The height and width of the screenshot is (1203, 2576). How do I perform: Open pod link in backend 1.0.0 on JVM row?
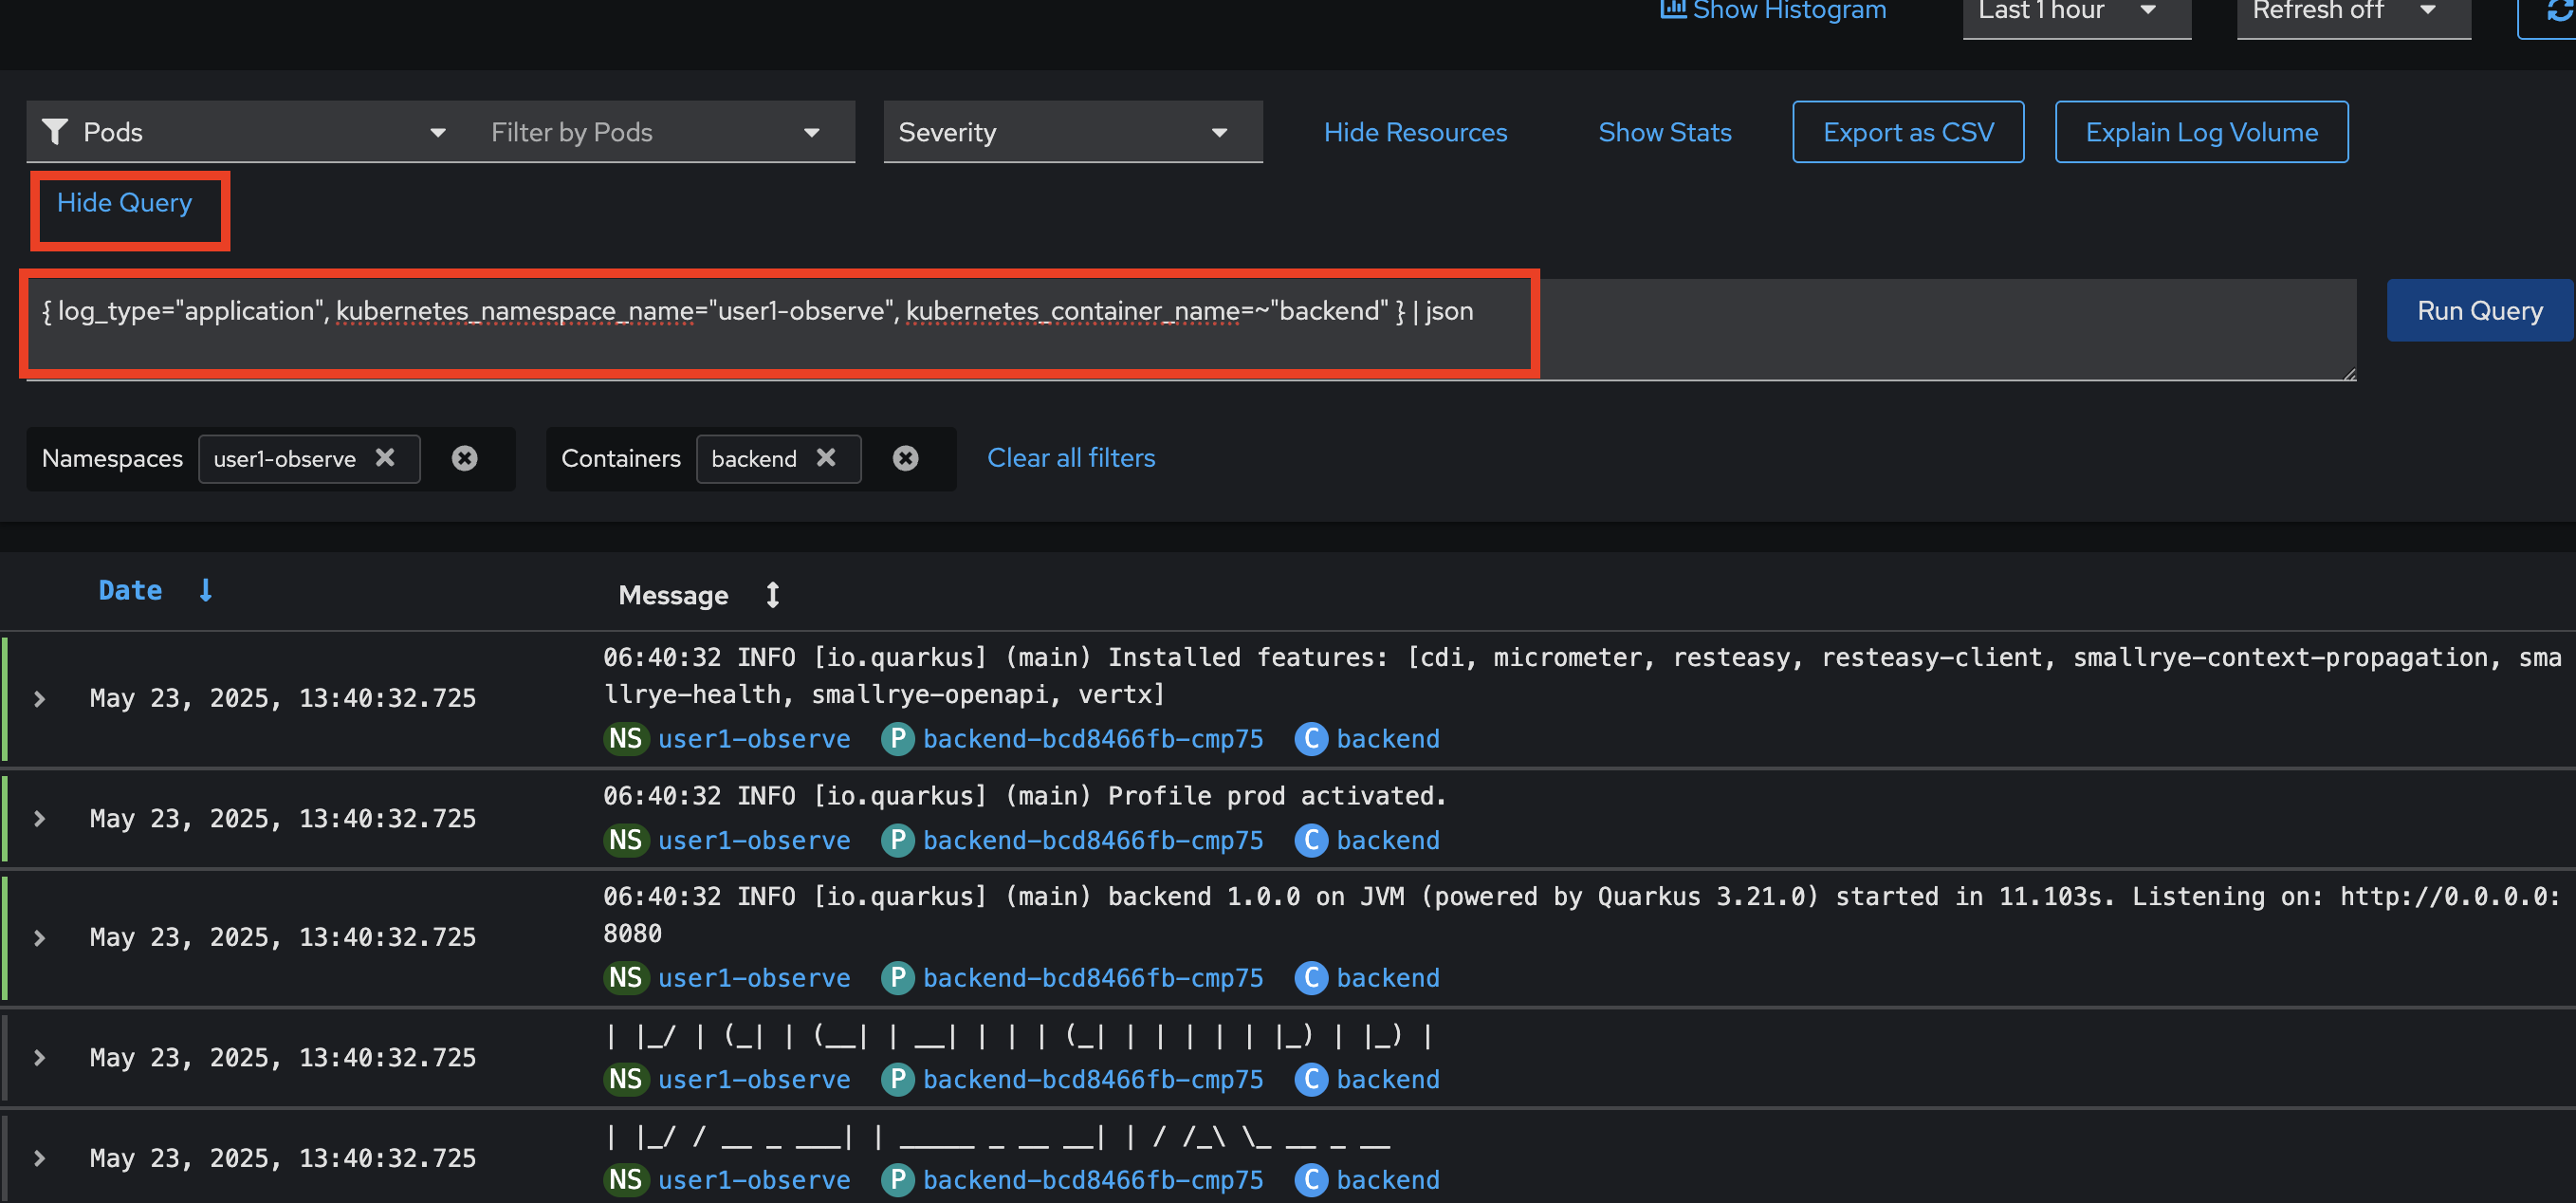pos(1093,978)
